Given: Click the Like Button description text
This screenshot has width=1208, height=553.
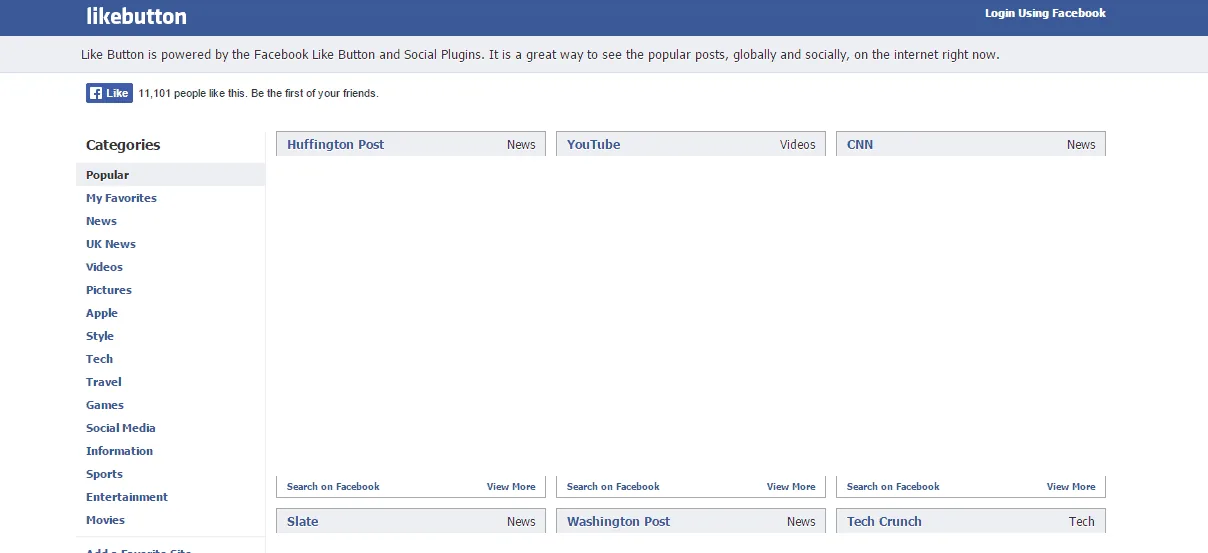Looking at the screenshot, I should coord(540,54).
